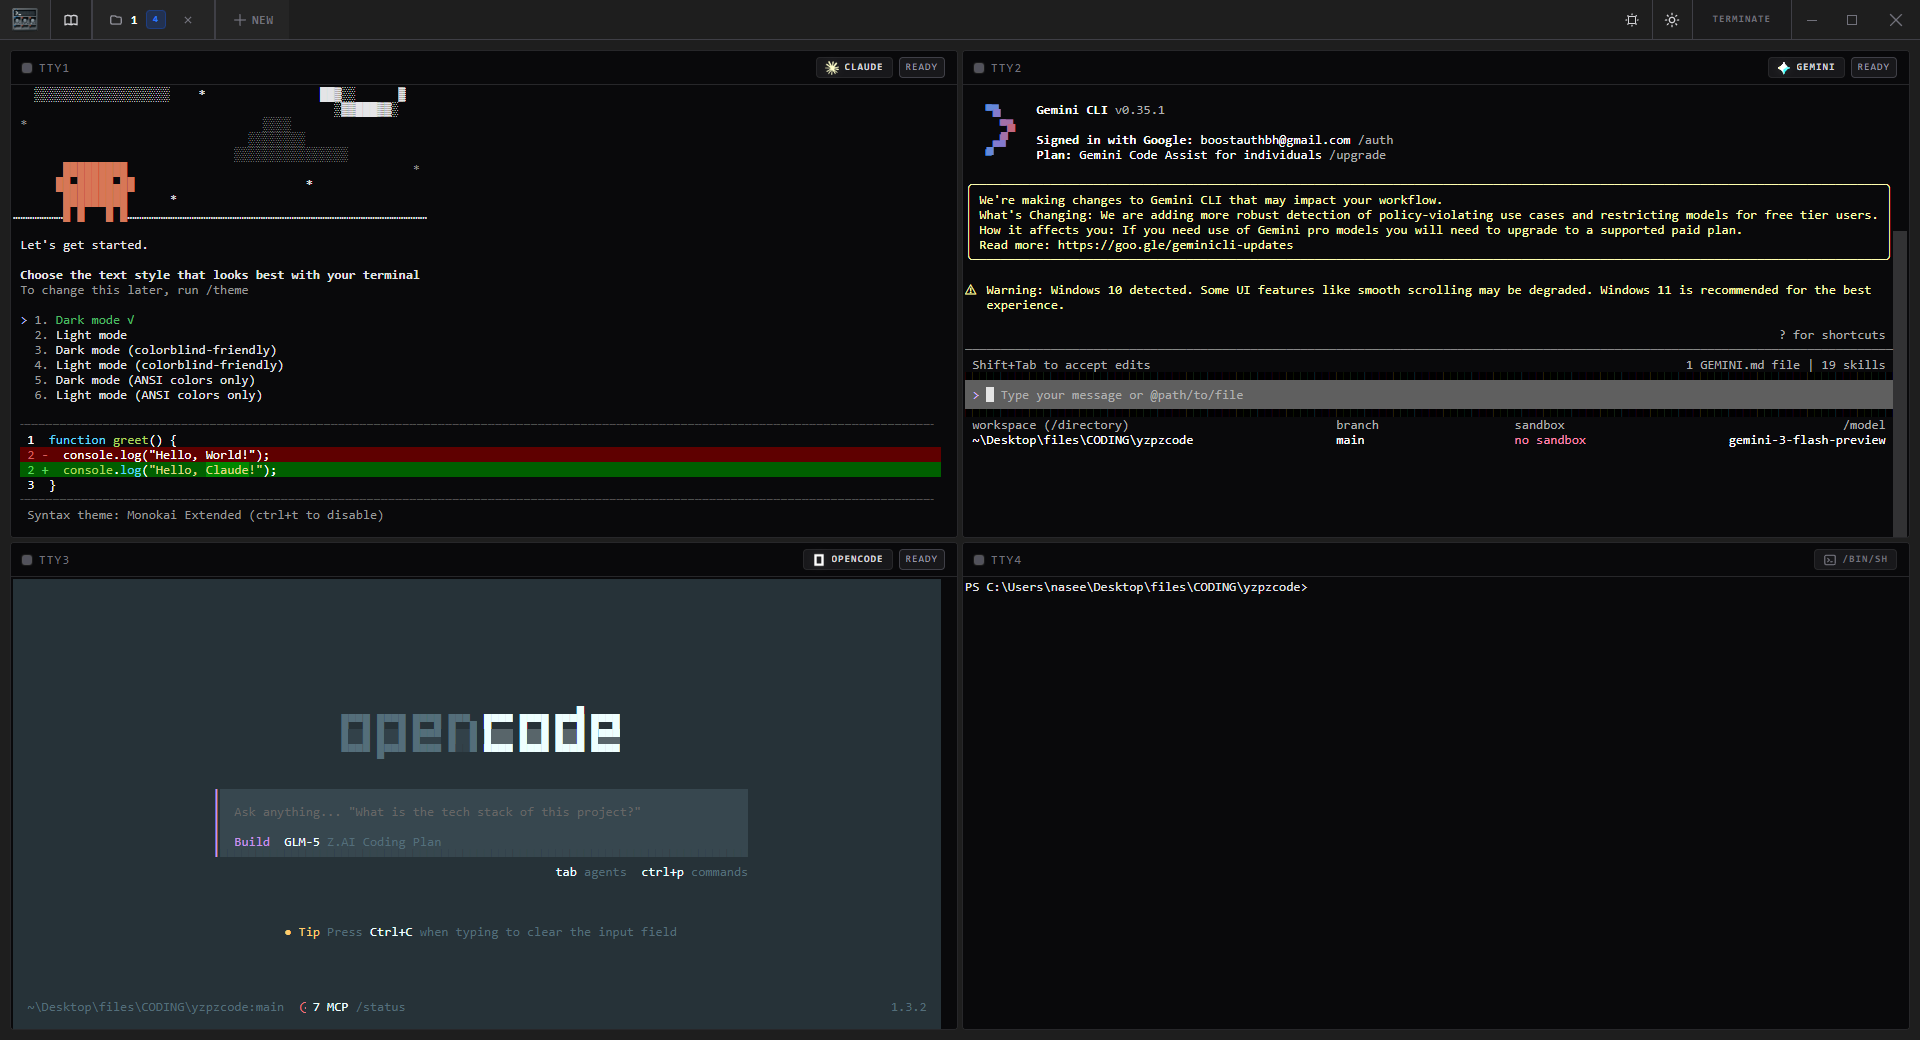Click the chip/processor icon in the top bar

(x=1632, y=20)
